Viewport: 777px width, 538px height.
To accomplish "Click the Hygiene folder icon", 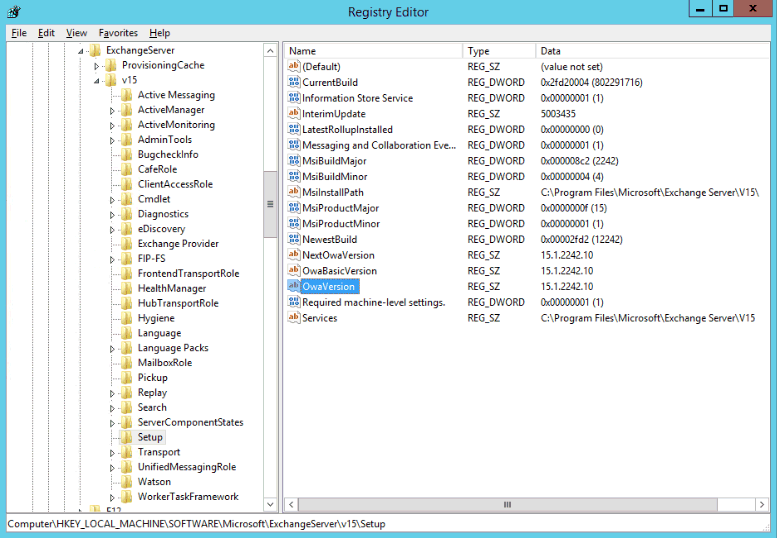I will click(x=127, y=318).
